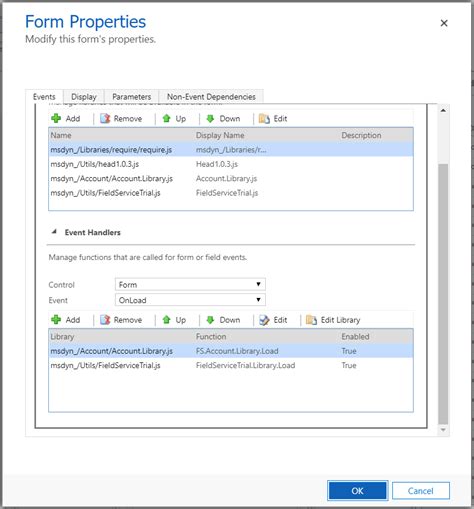Click Account.Library.js display name cell
474x509 pixels.
point(226,178)
